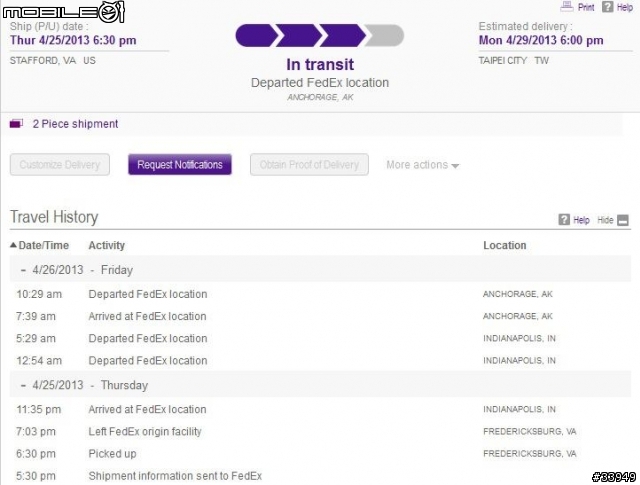Select Shipment information sent to FedEx row
The height and width of the screenshot is (485, 640).
coord(320,476)
